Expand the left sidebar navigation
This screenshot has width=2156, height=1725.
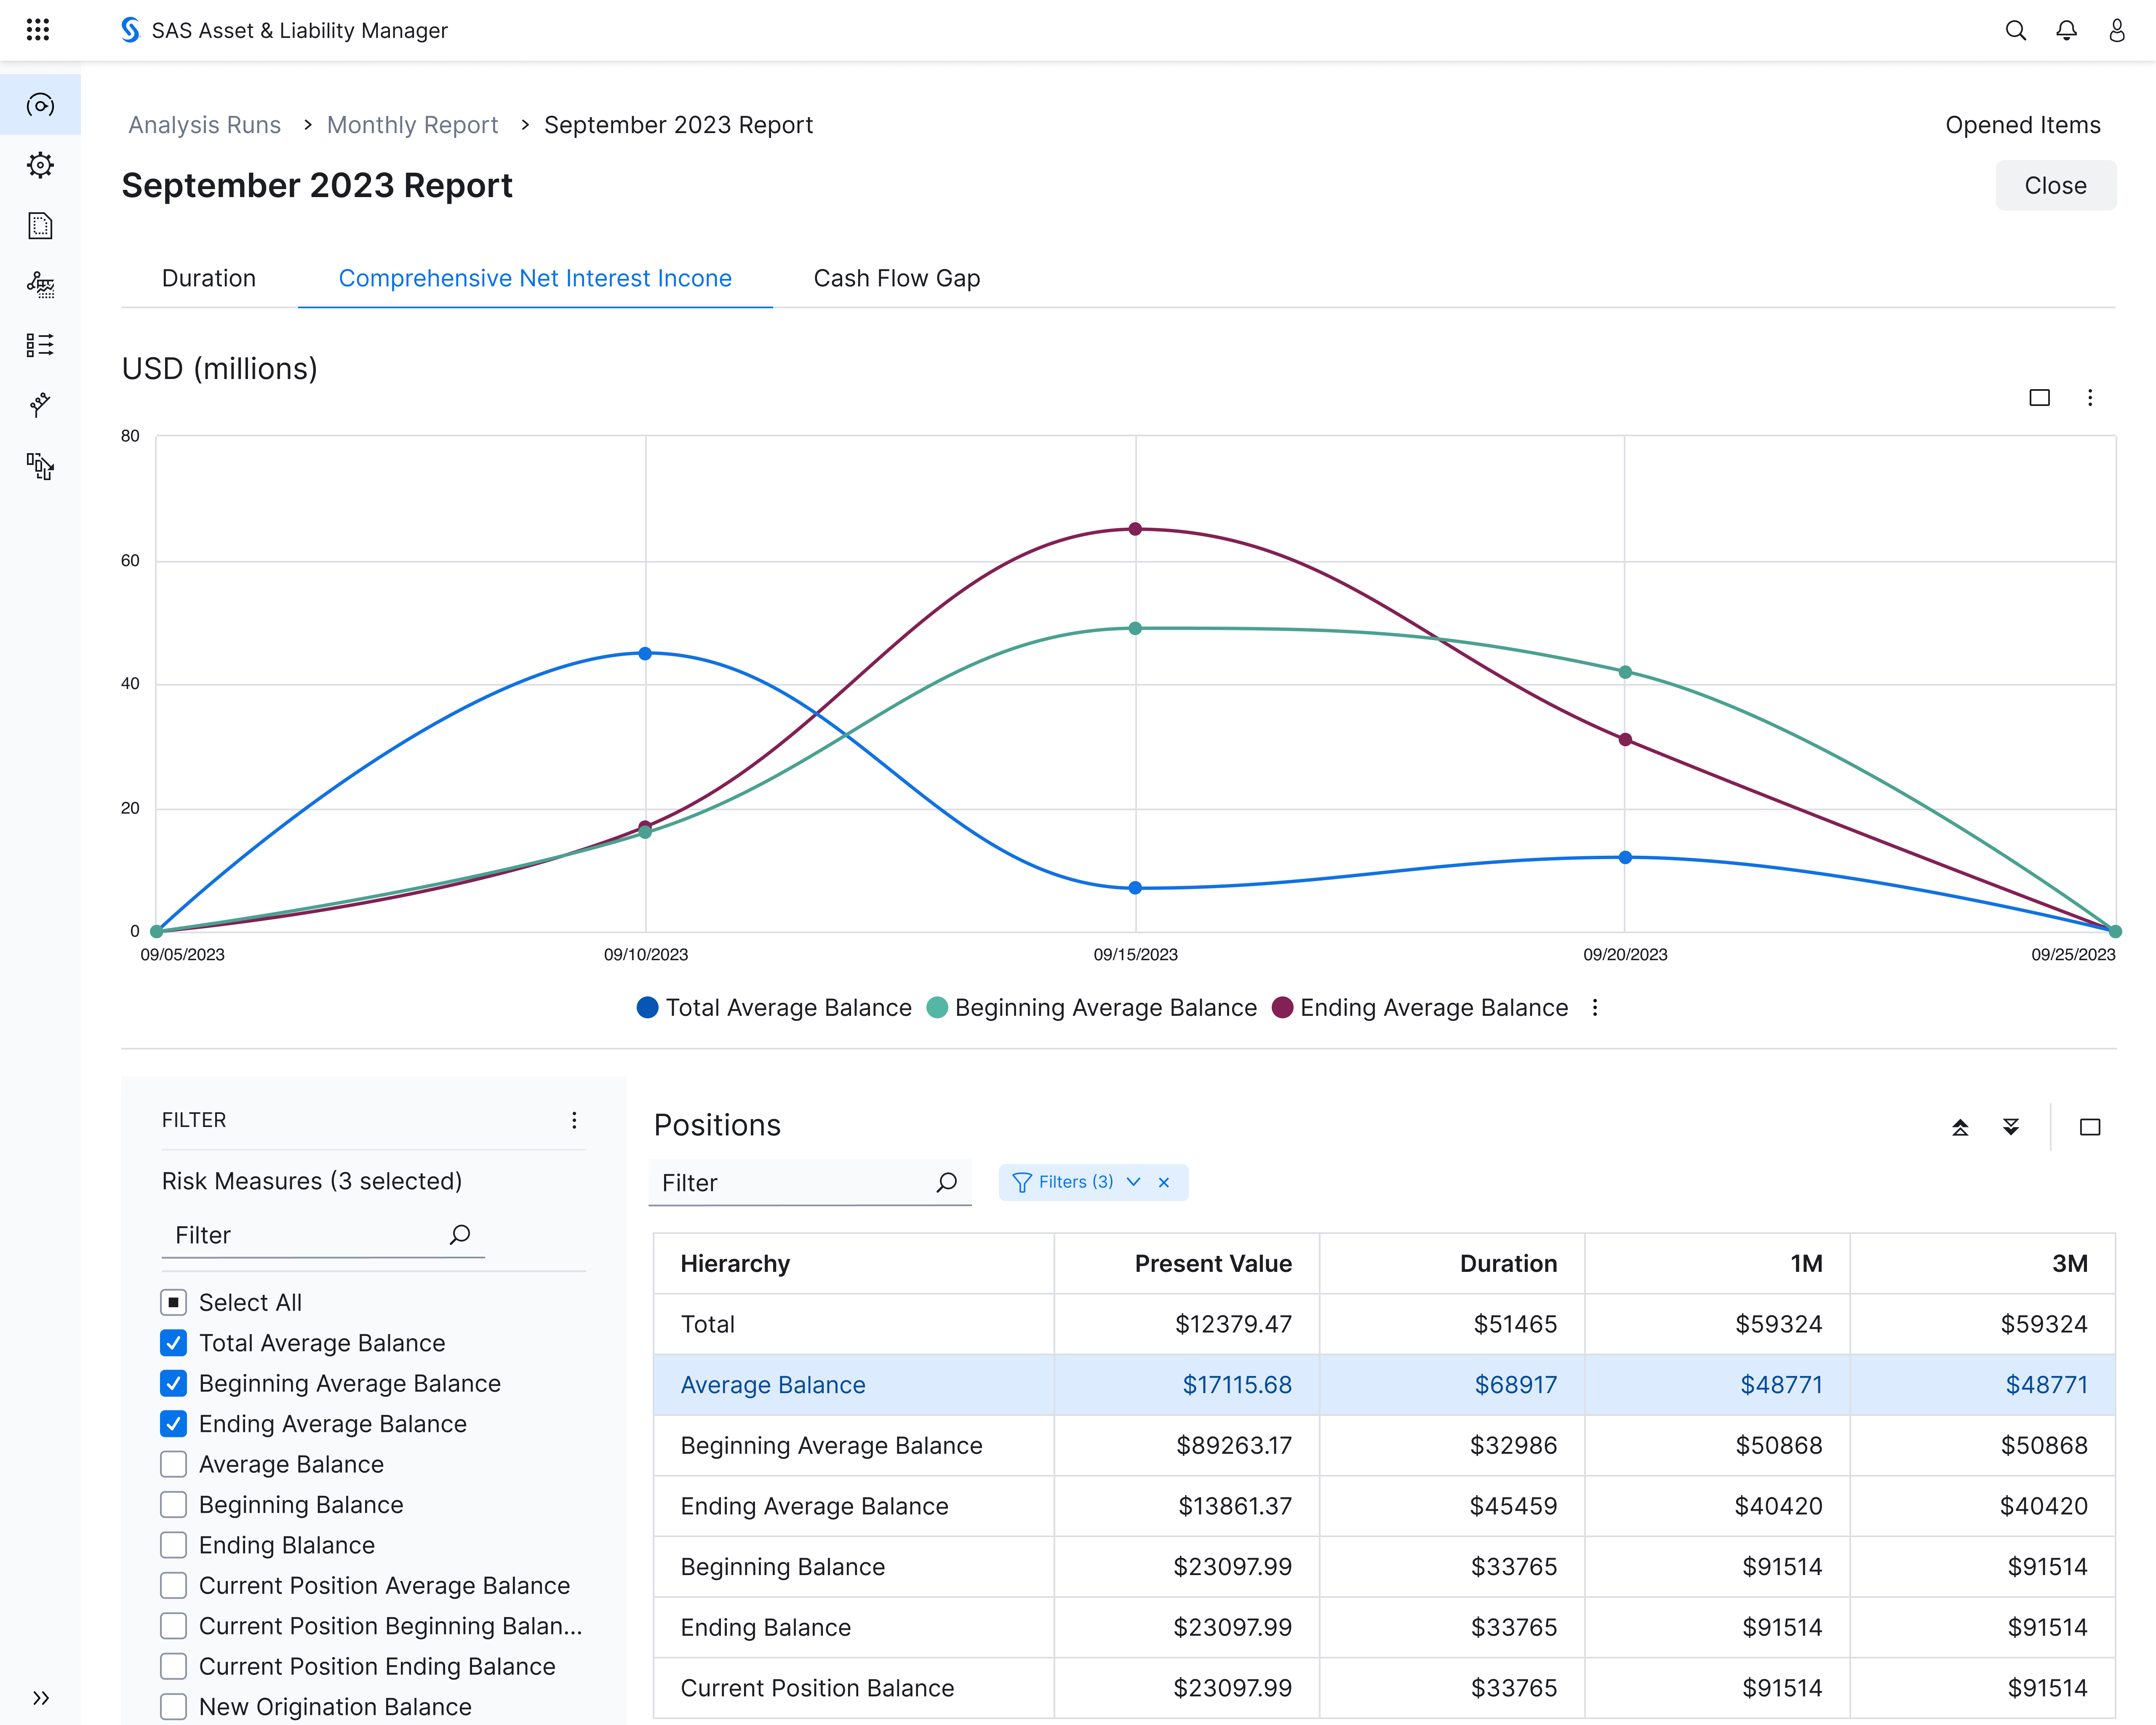pos(40,1697)
